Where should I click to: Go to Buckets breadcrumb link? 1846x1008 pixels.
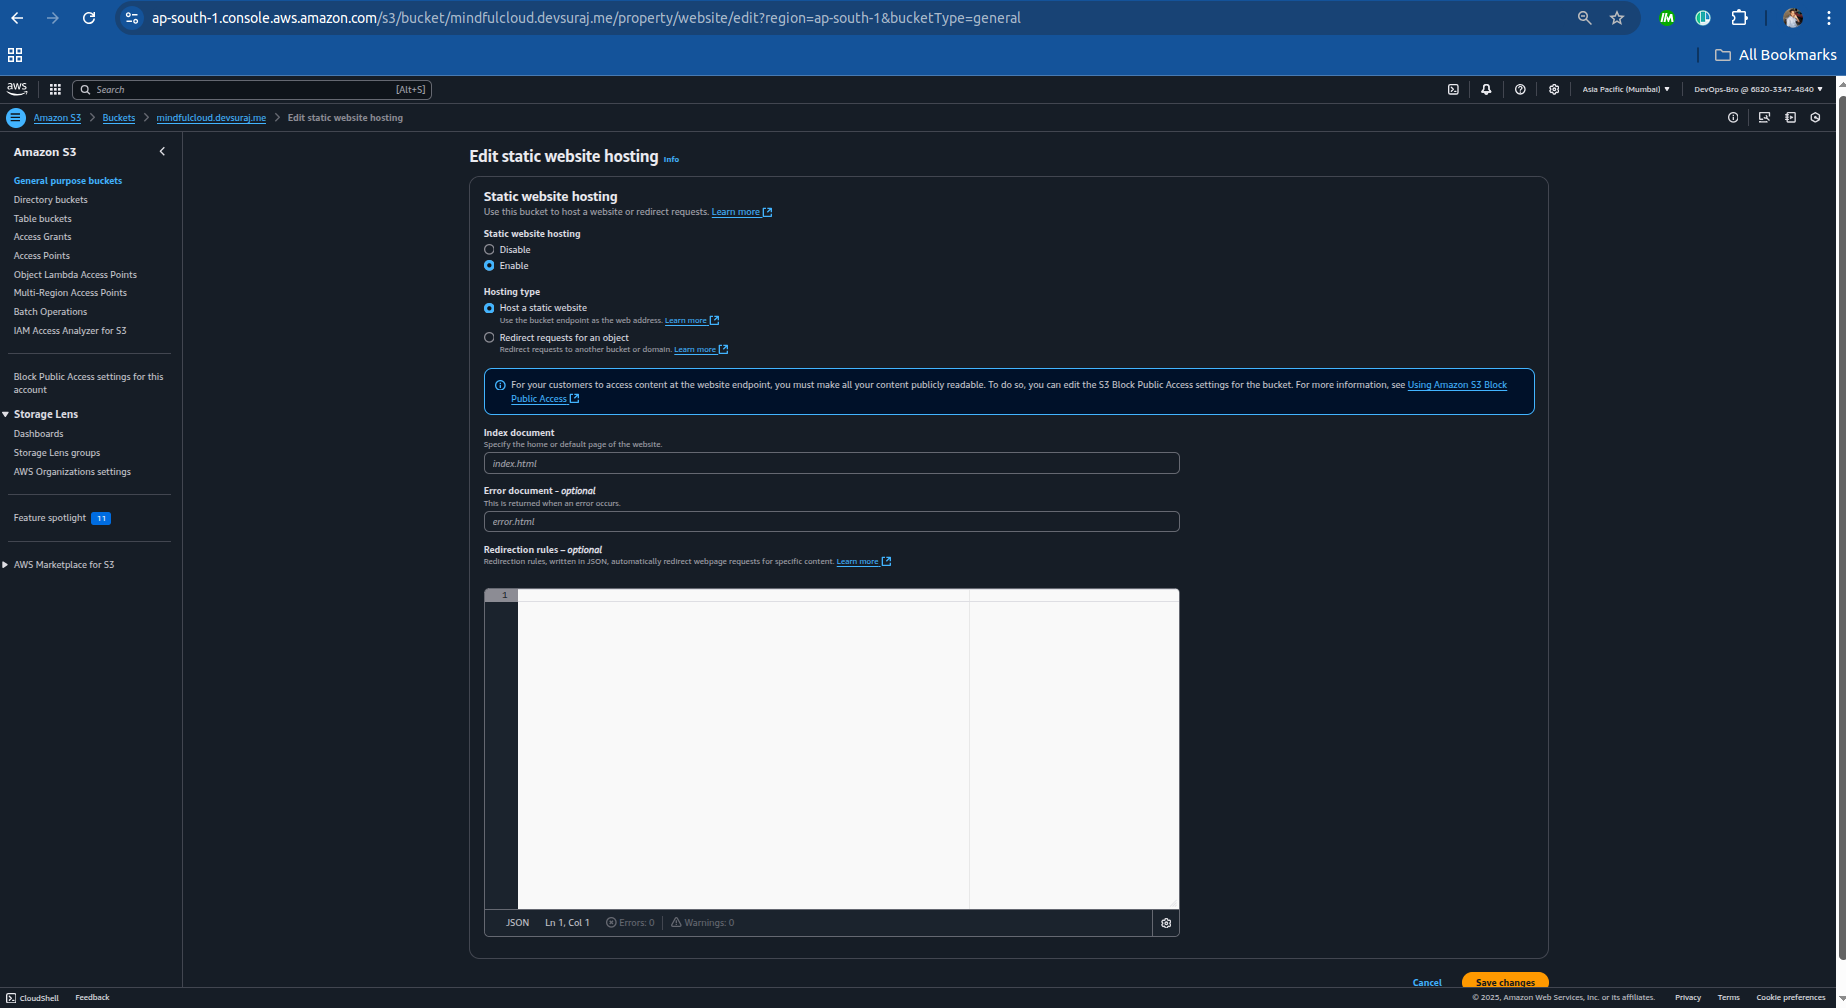click(x=119, y=118)
